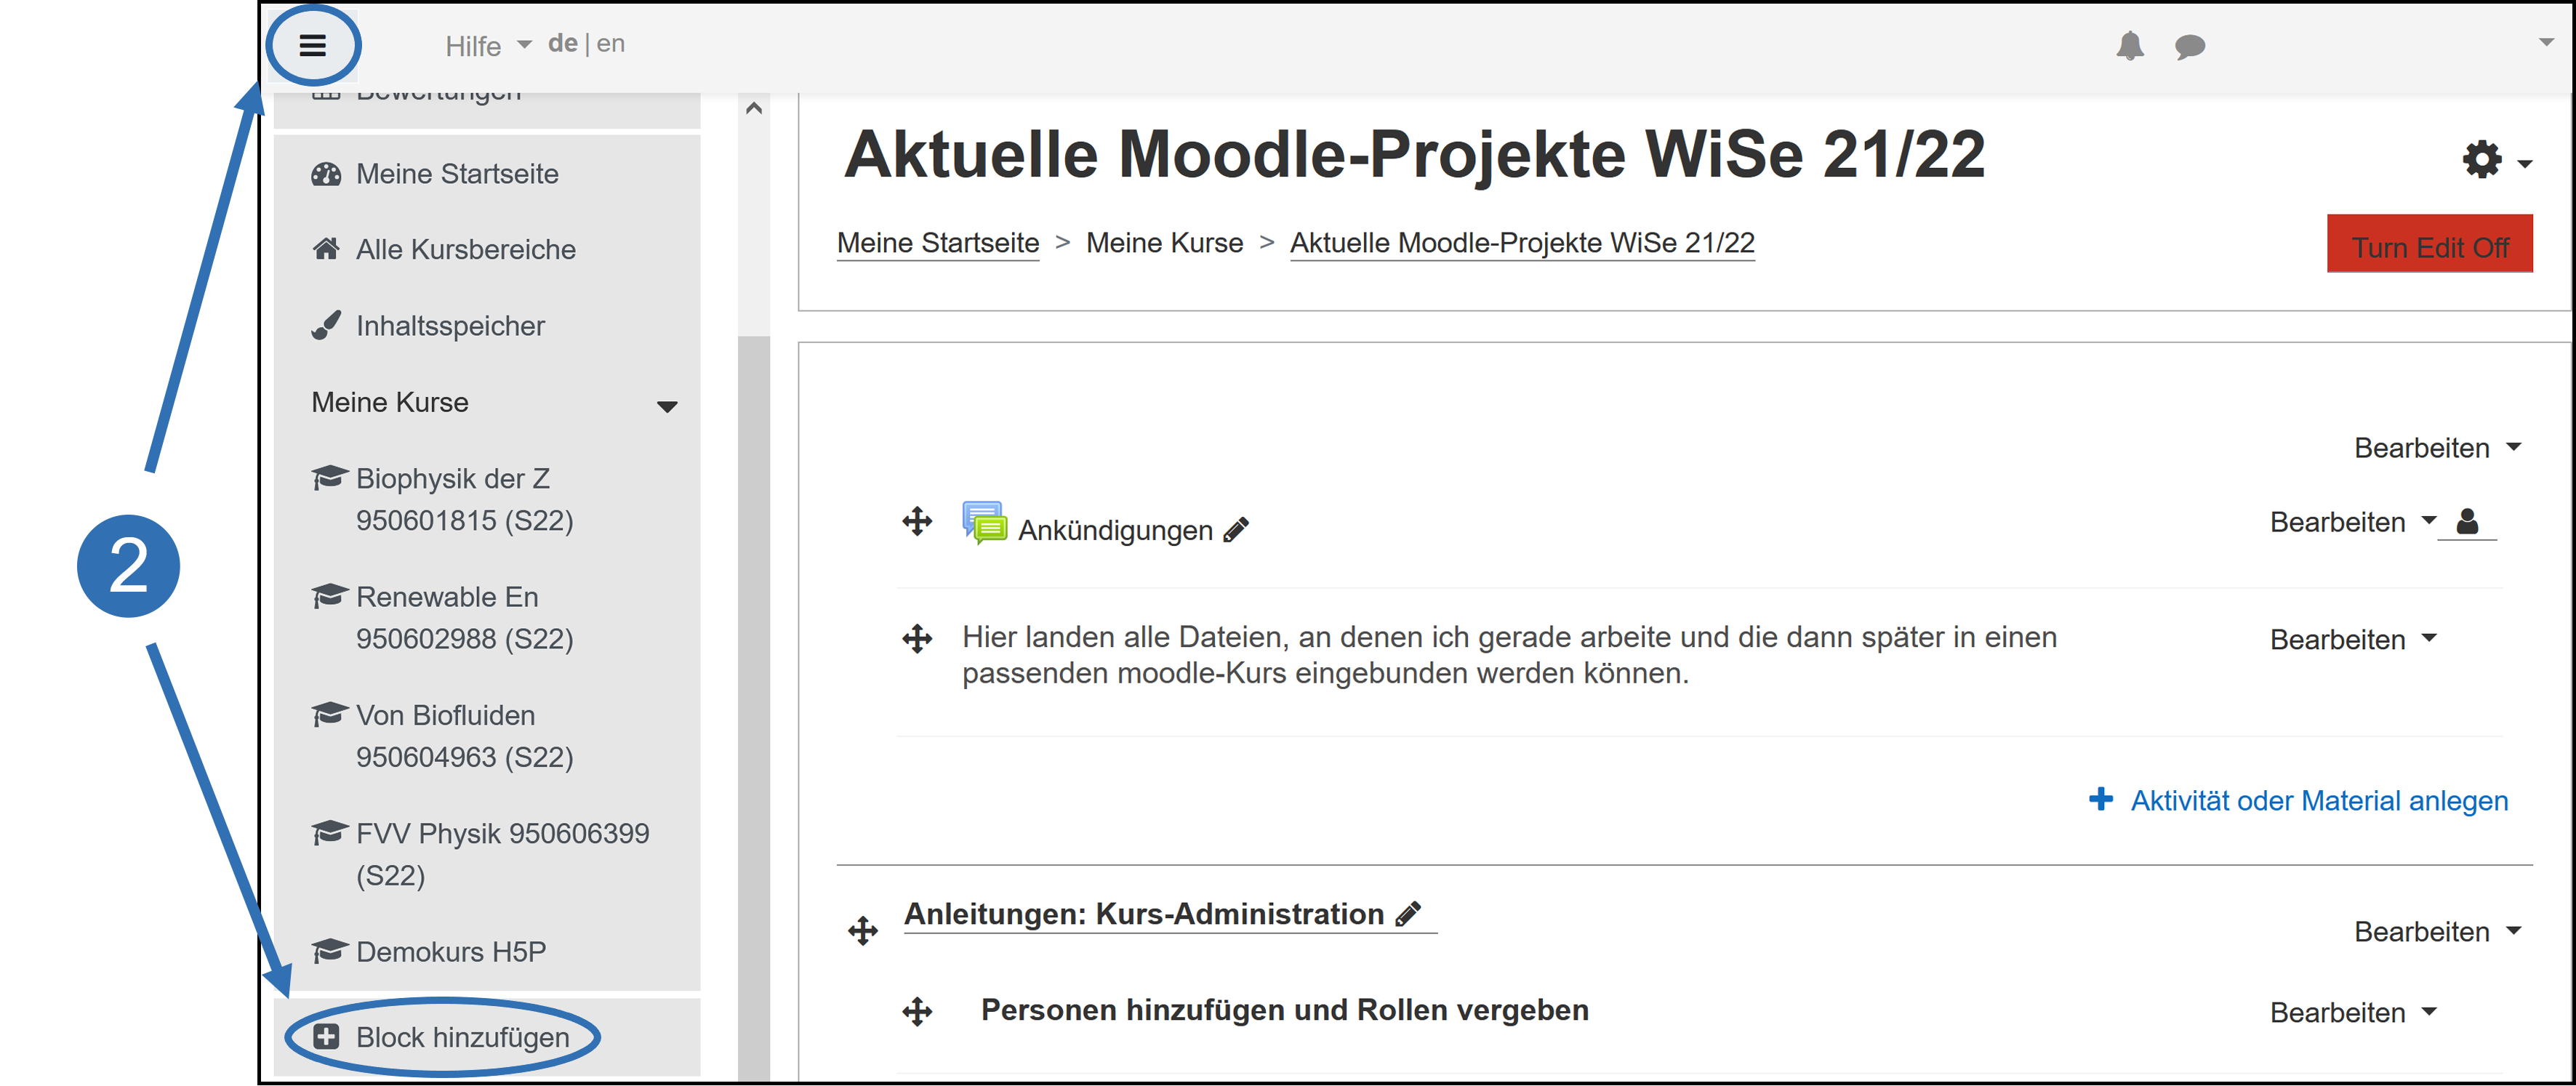Click the sidebar scroll up arrow
The height and width of the screenshot is (1086, 2576).
click(x=754, y=108)
